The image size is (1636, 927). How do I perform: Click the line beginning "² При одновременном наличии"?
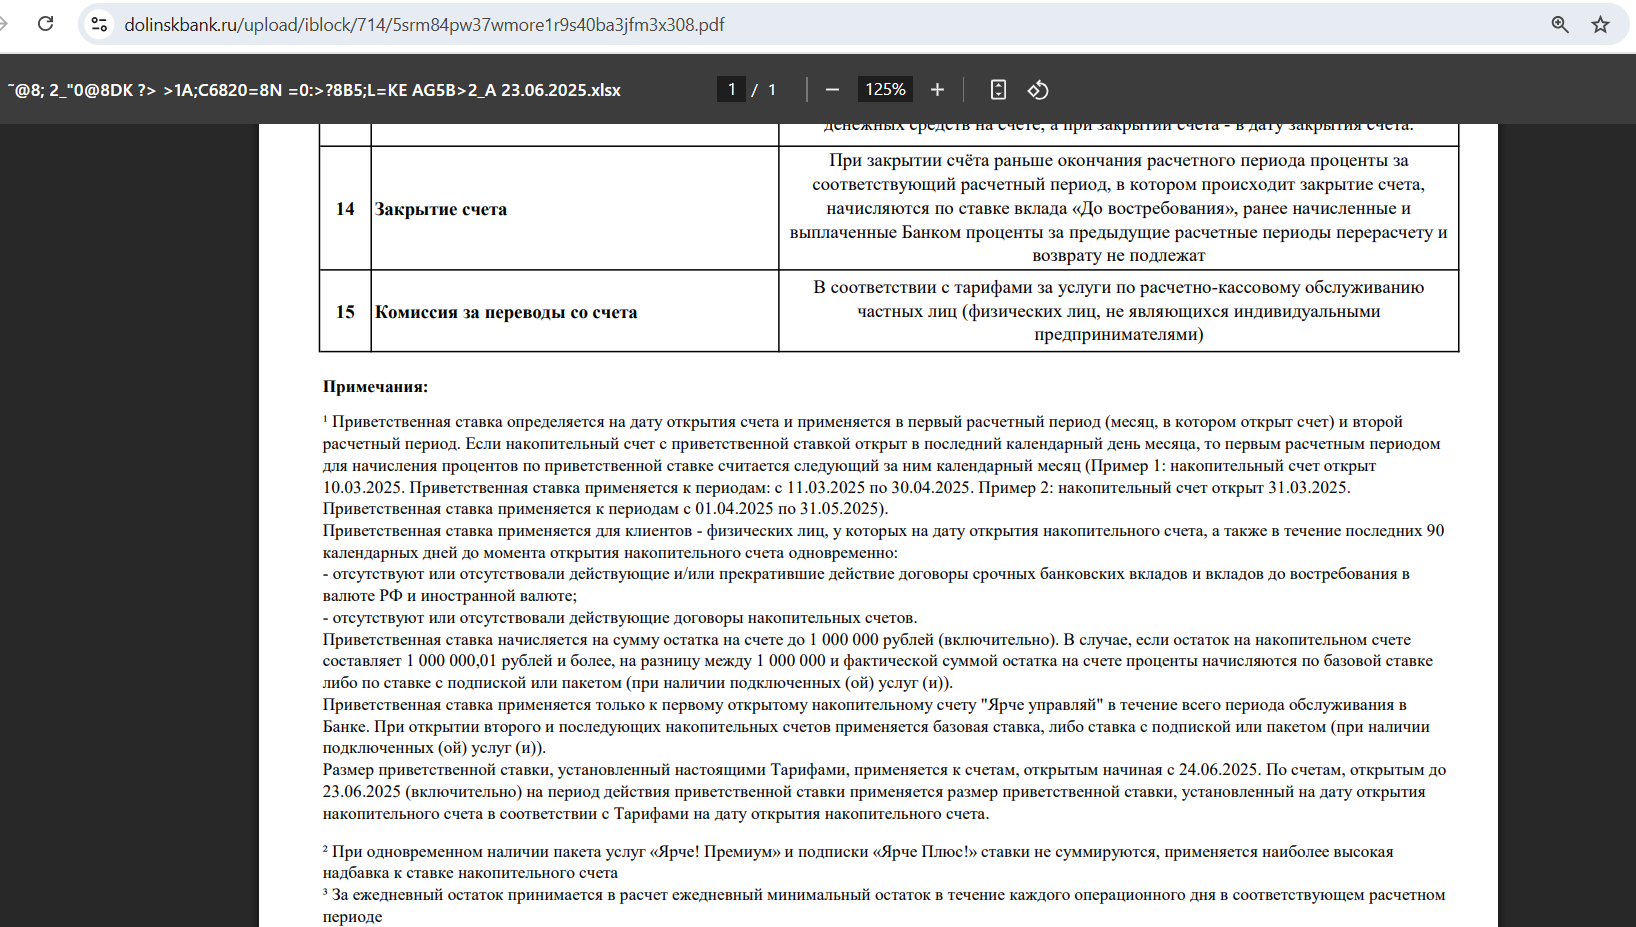point(858,852)
